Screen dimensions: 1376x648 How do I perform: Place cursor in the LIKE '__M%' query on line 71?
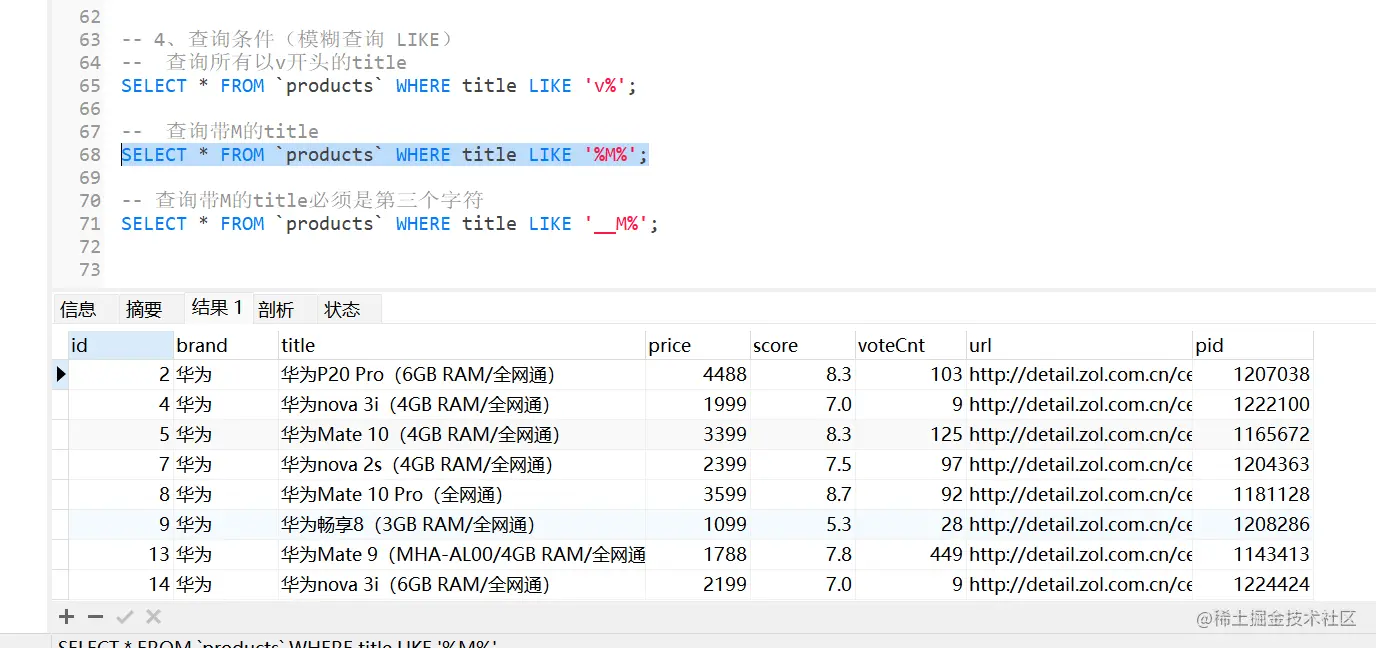click(x=390, y=224)
